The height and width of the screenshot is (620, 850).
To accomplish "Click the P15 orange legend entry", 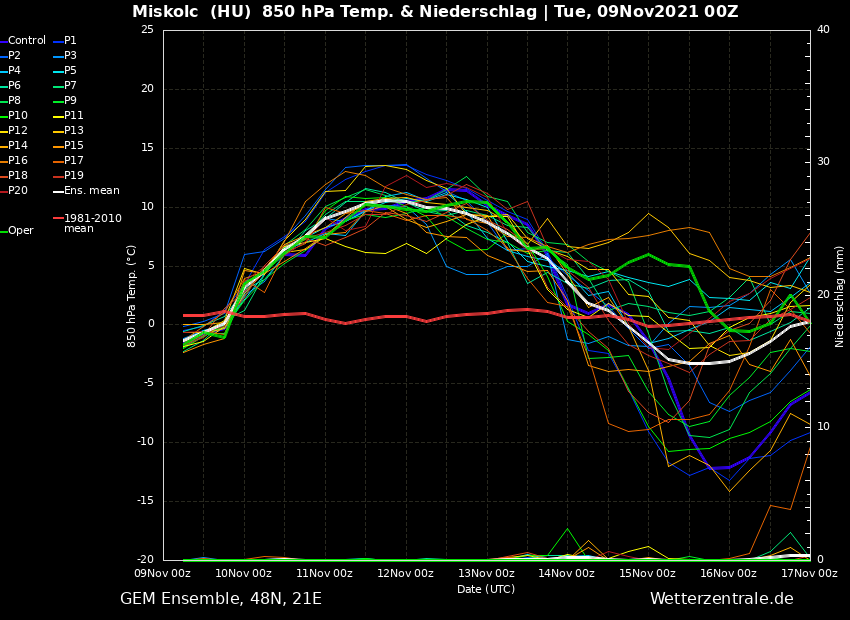I will pyautogui.click(x=74, y=146).
